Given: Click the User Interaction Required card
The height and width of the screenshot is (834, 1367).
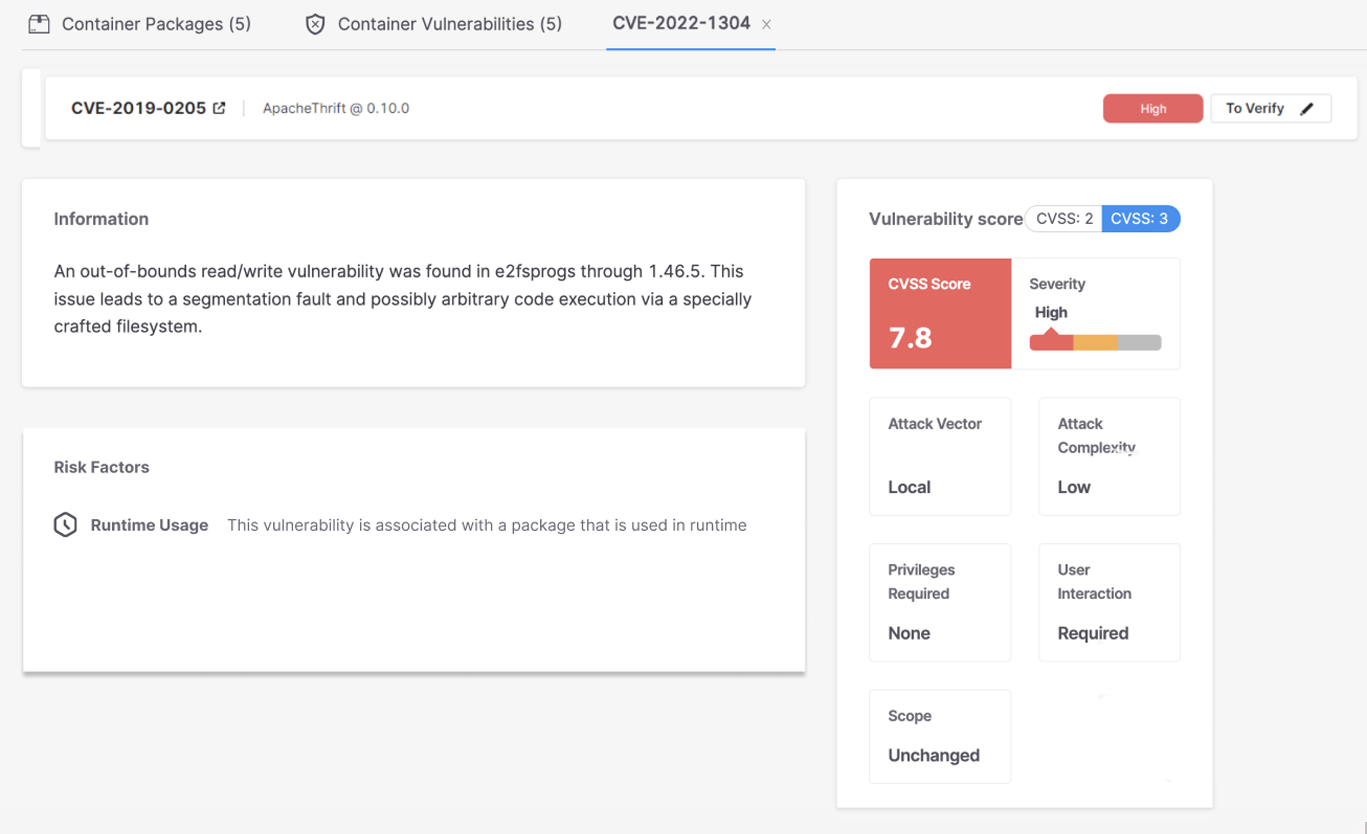Looking at the screenshot, I should pos(1109,602).
